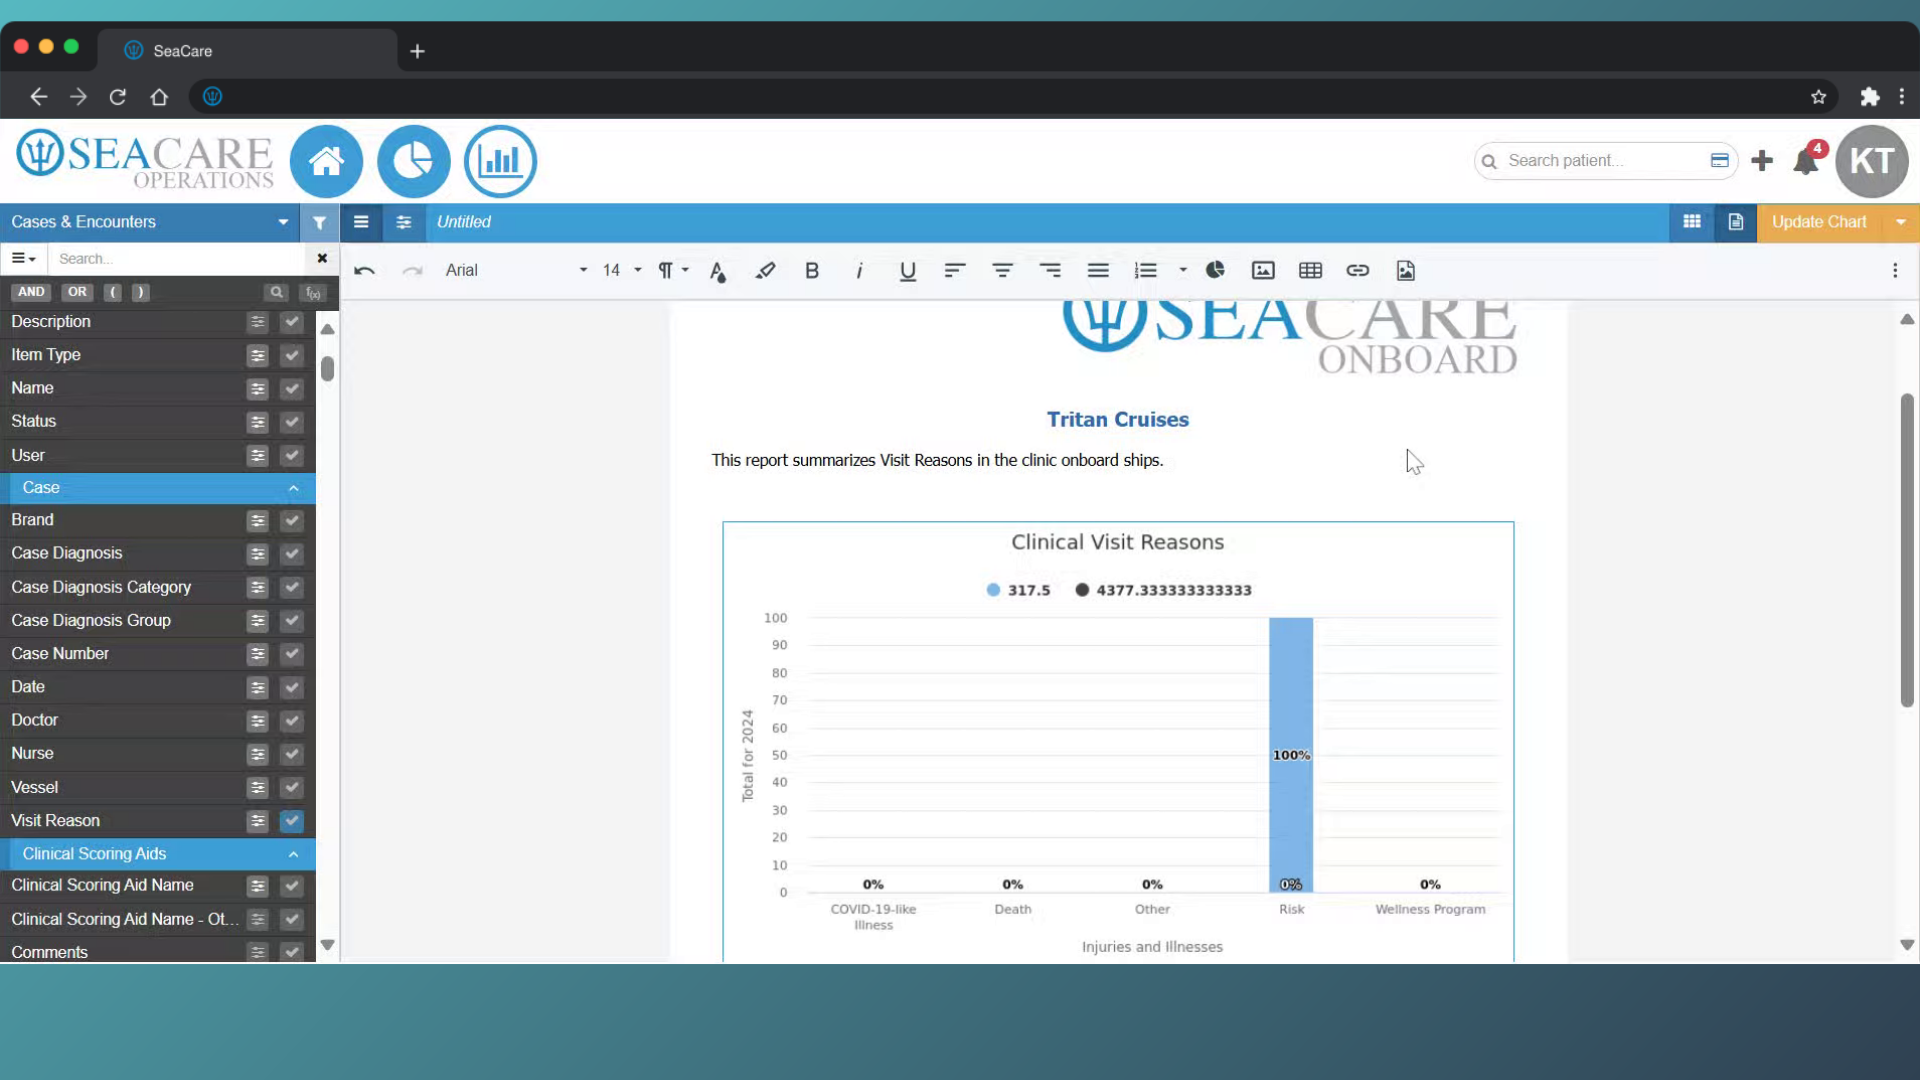Click the Search patient field
The height and width of the screenshot is (1080, 1920).
(1605, 161)
